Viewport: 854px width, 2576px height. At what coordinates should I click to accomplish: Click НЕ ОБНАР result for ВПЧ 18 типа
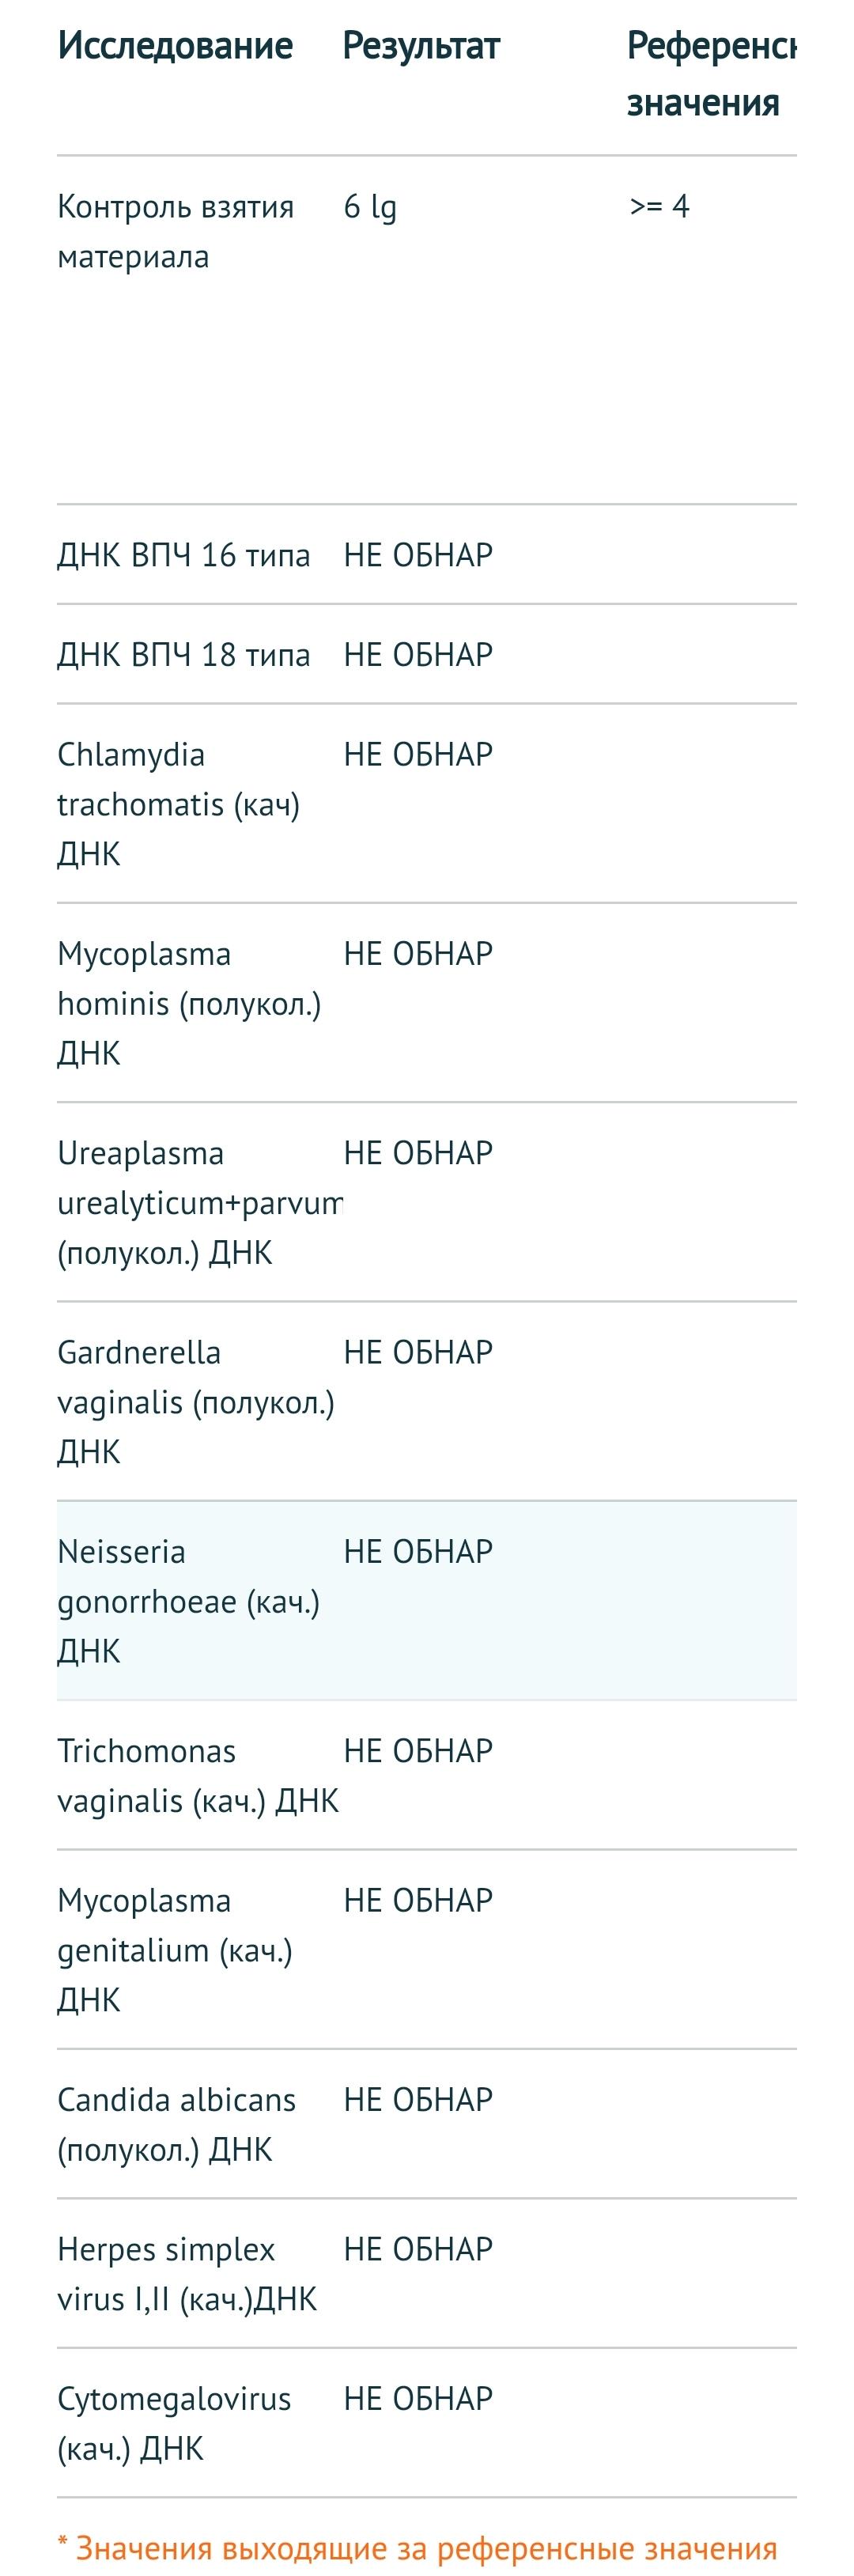(418, 655)
